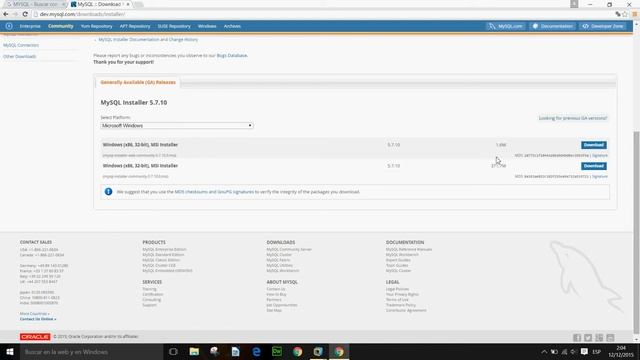Image resolution: width=640 pixels, height=360 pixels.
Task: Open Twitter icon in footer
Action: (x=588, y=338)
